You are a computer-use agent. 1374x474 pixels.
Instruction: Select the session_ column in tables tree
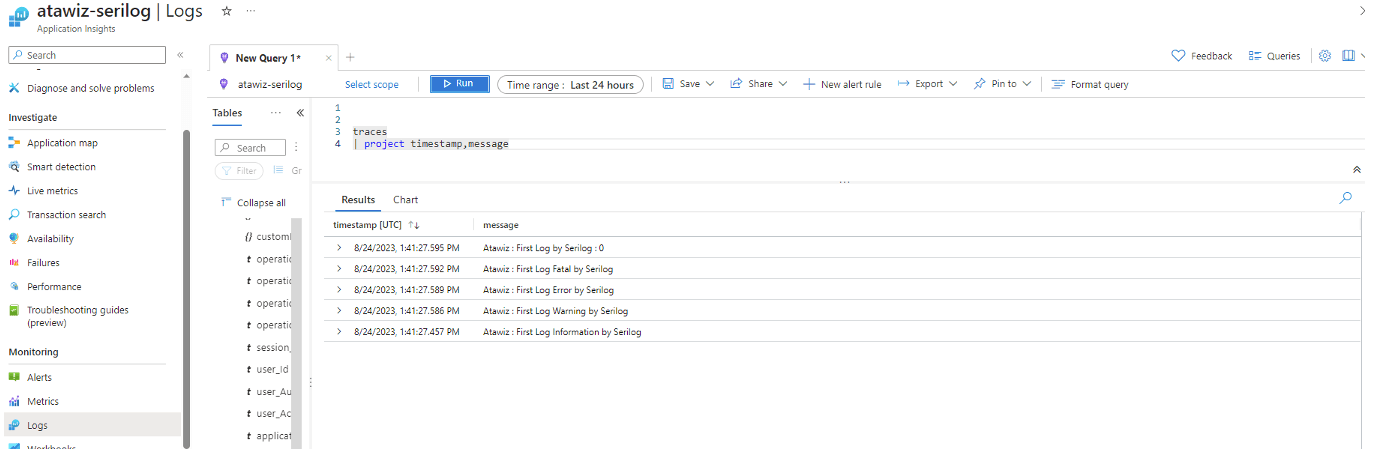[267, 348]
